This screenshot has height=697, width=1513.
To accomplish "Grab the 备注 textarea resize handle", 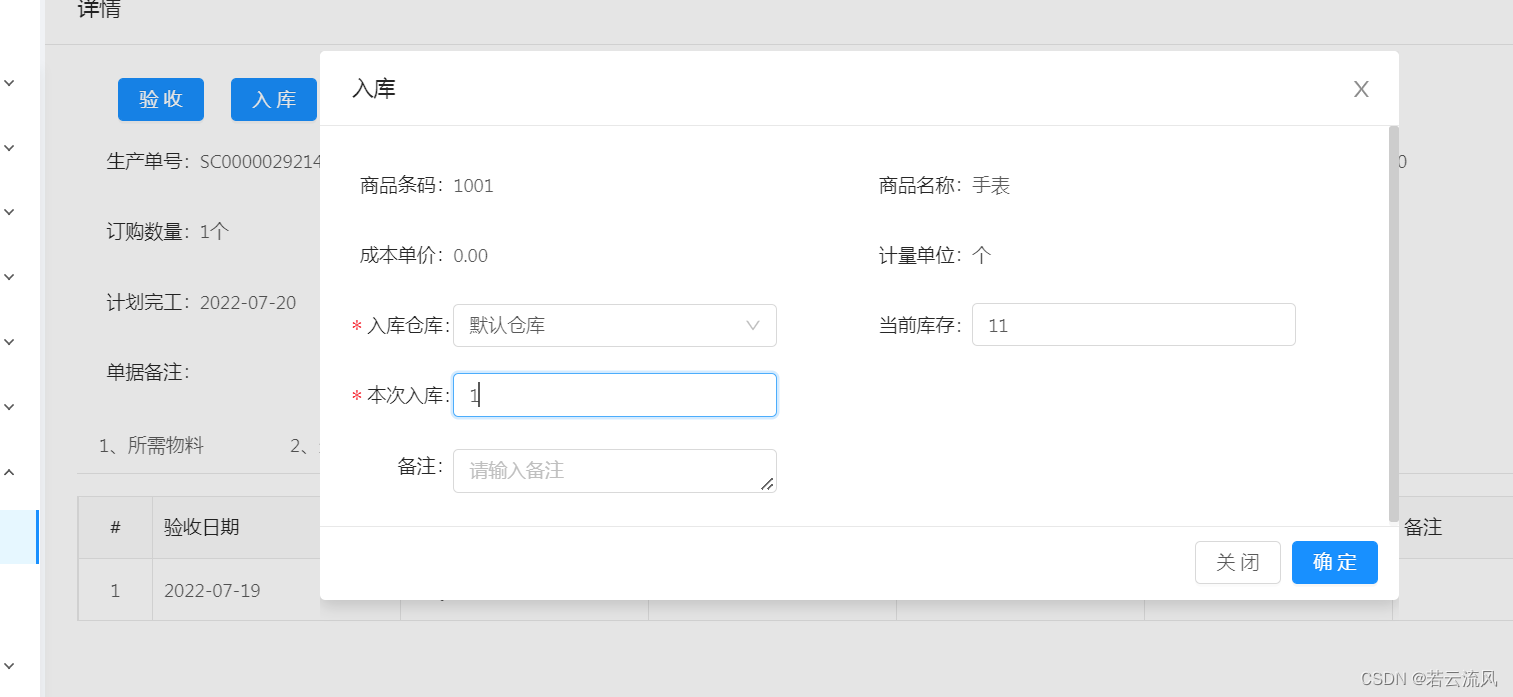I will click(767, 484).
